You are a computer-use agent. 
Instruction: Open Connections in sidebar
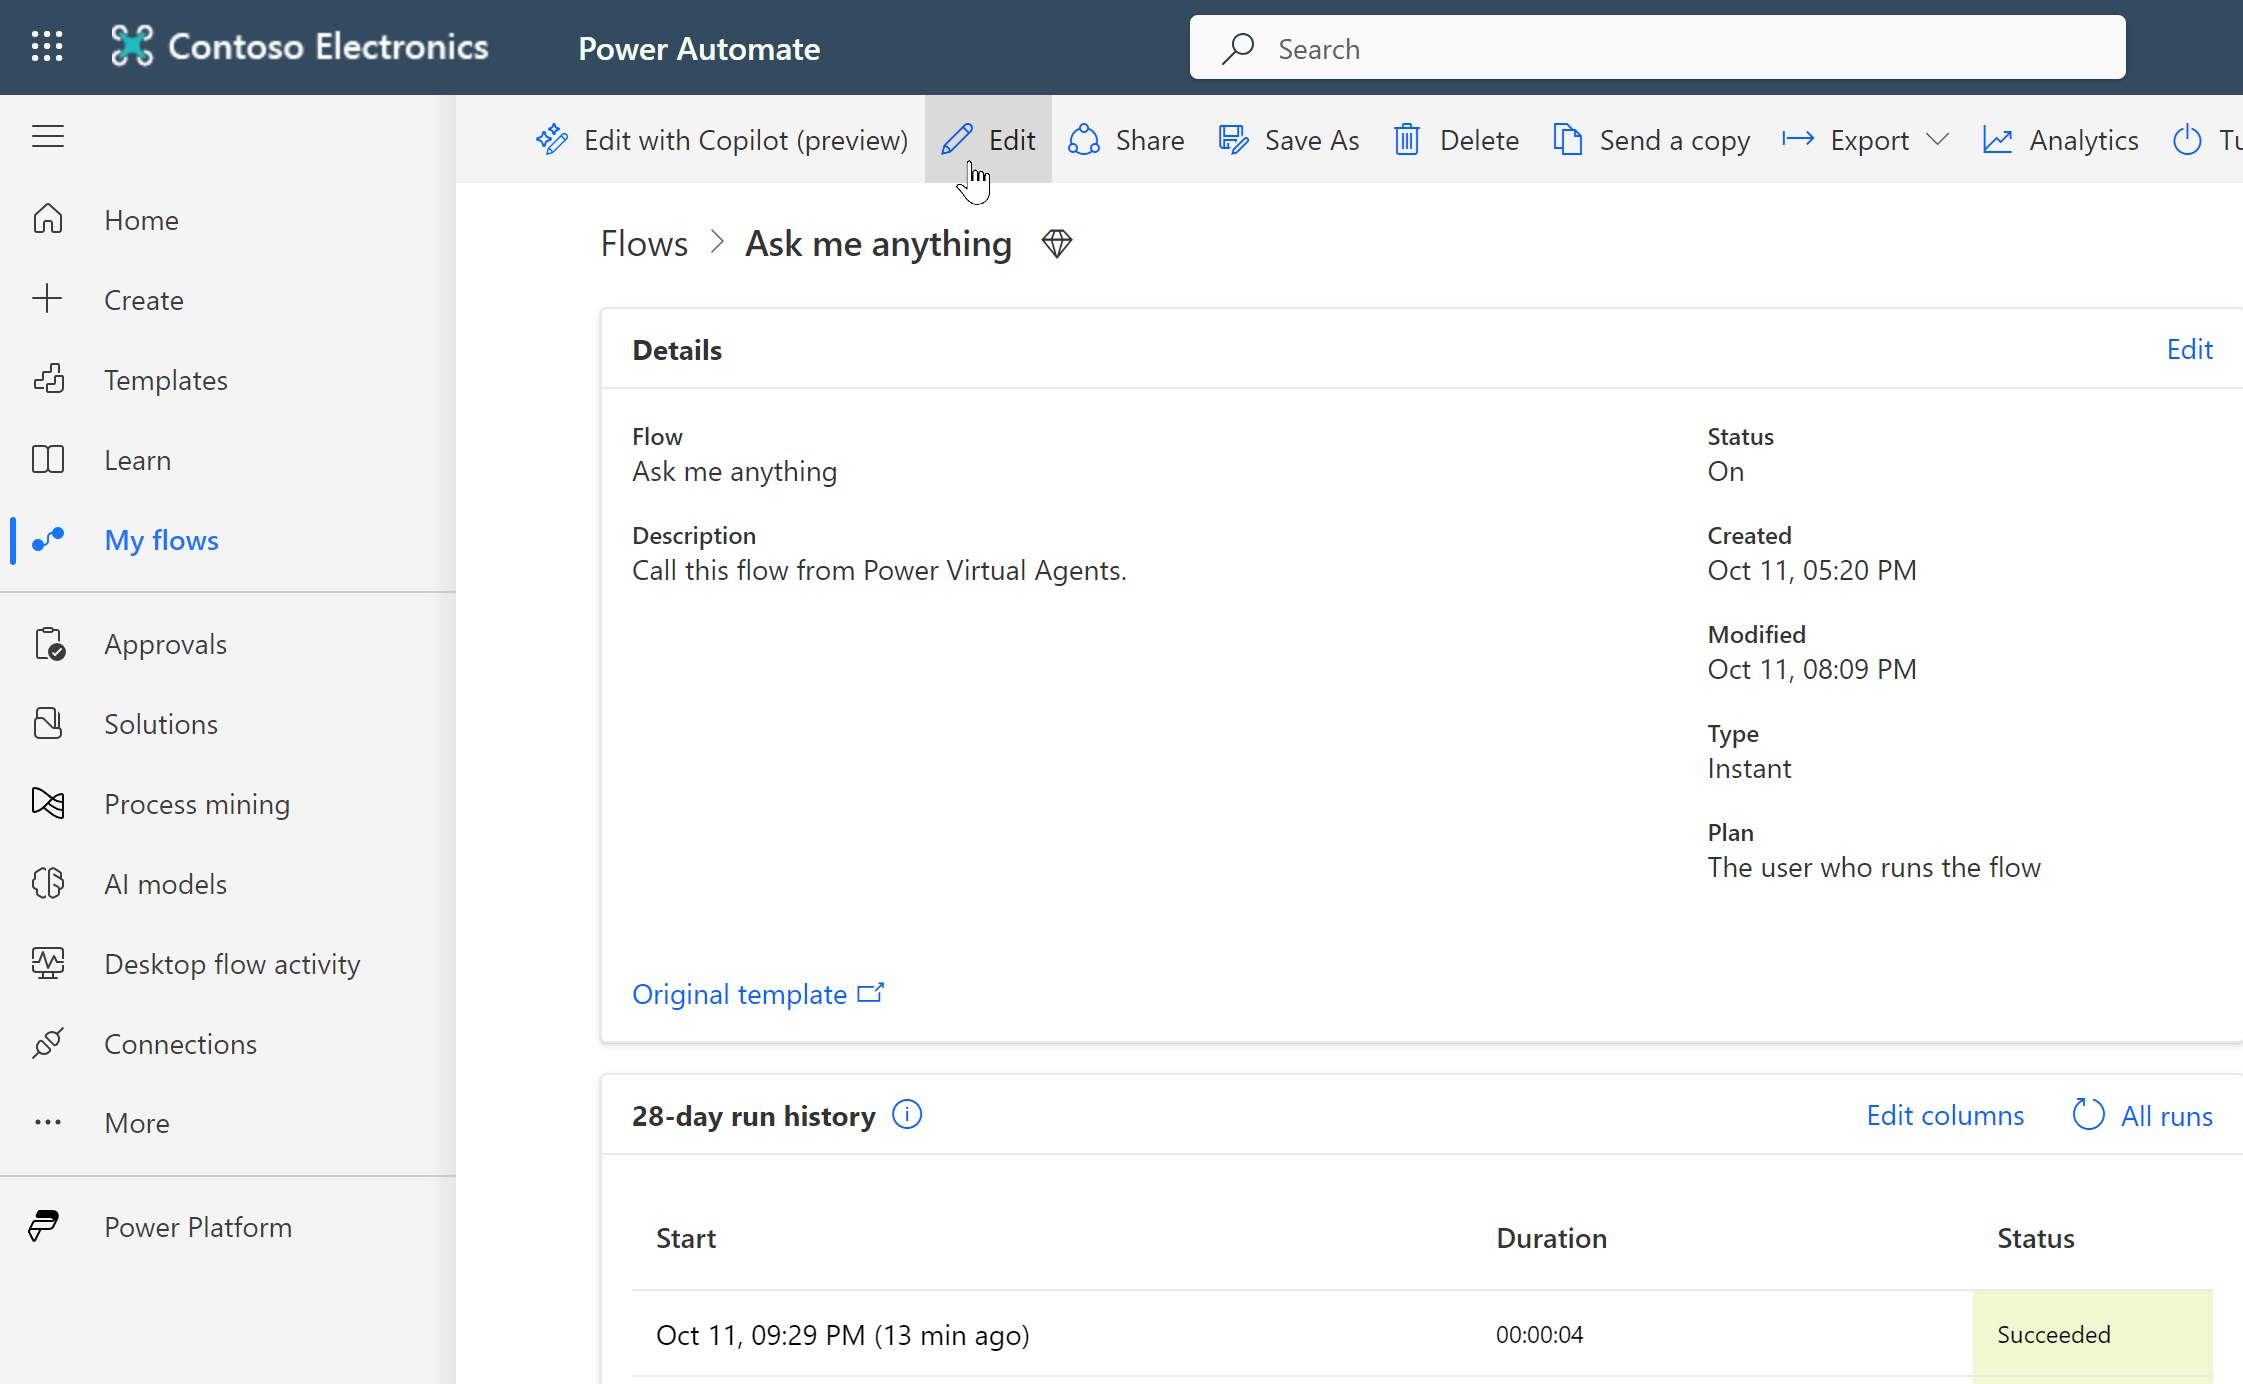point(180,1044)
